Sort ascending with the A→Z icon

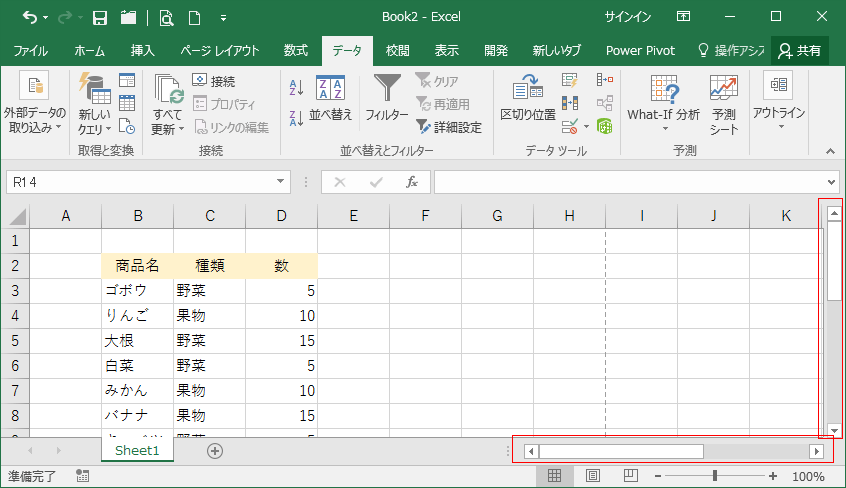pyautogui.click(x=295, y=88)
